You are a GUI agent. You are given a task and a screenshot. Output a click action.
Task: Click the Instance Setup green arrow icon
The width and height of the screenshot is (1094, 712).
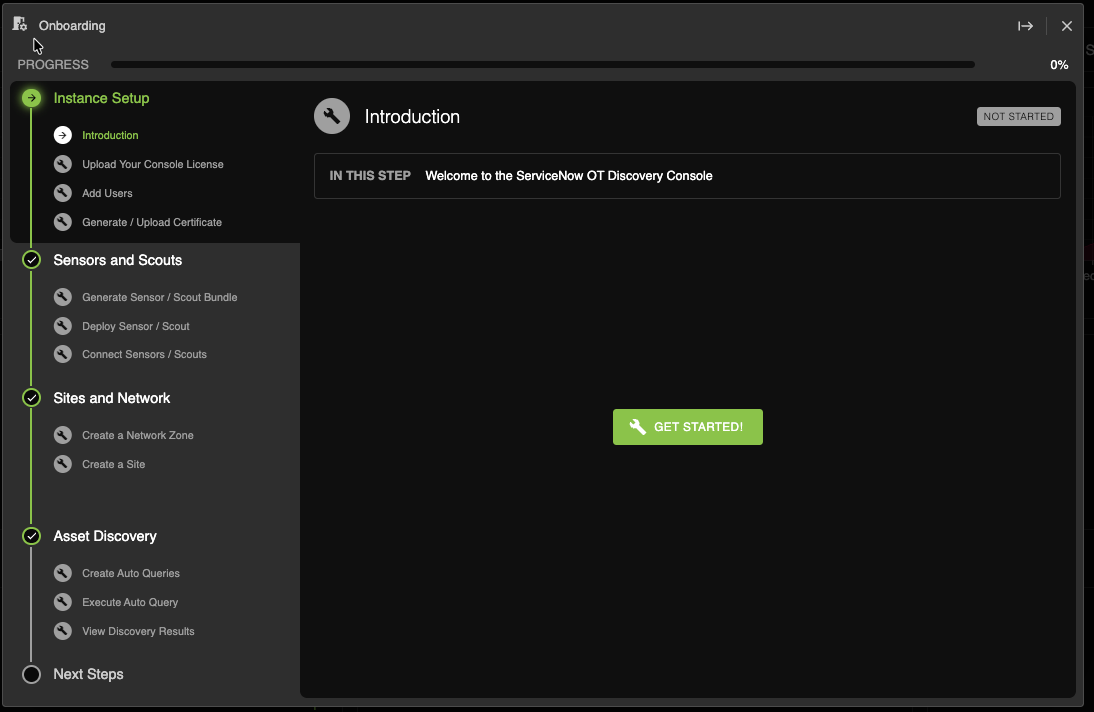point(31,98)
